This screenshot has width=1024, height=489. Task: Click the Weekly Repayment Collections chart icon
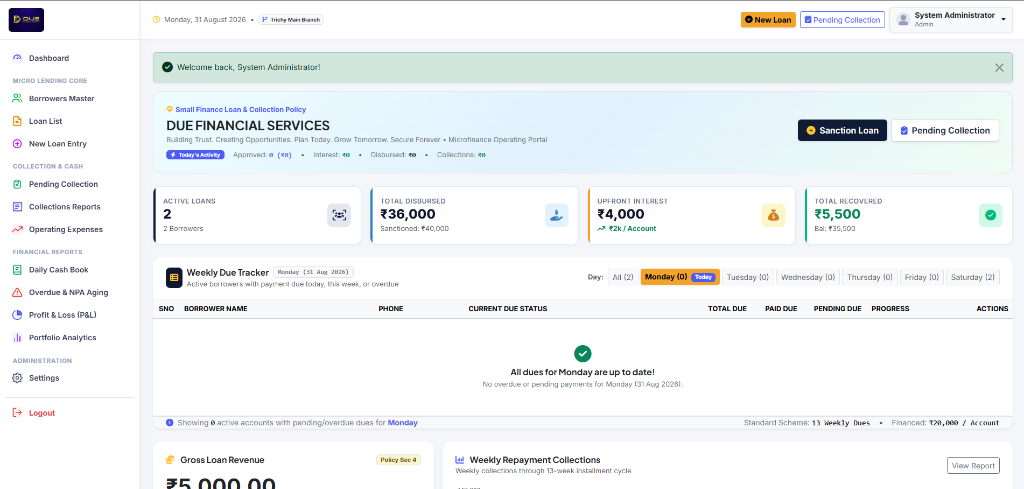tap(460, 460)
